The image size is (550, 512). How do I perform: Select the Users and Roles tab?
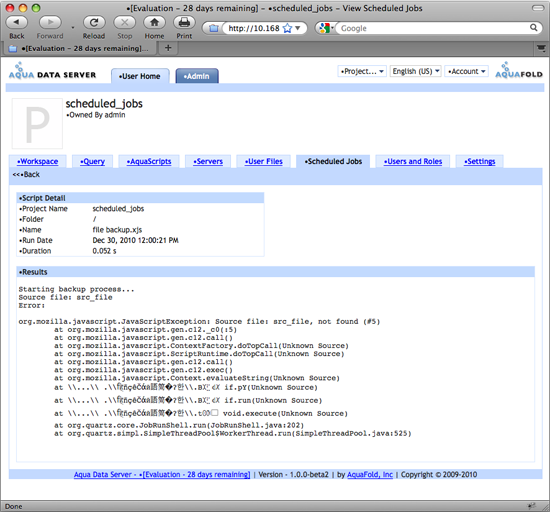click(x=412, y=161)
